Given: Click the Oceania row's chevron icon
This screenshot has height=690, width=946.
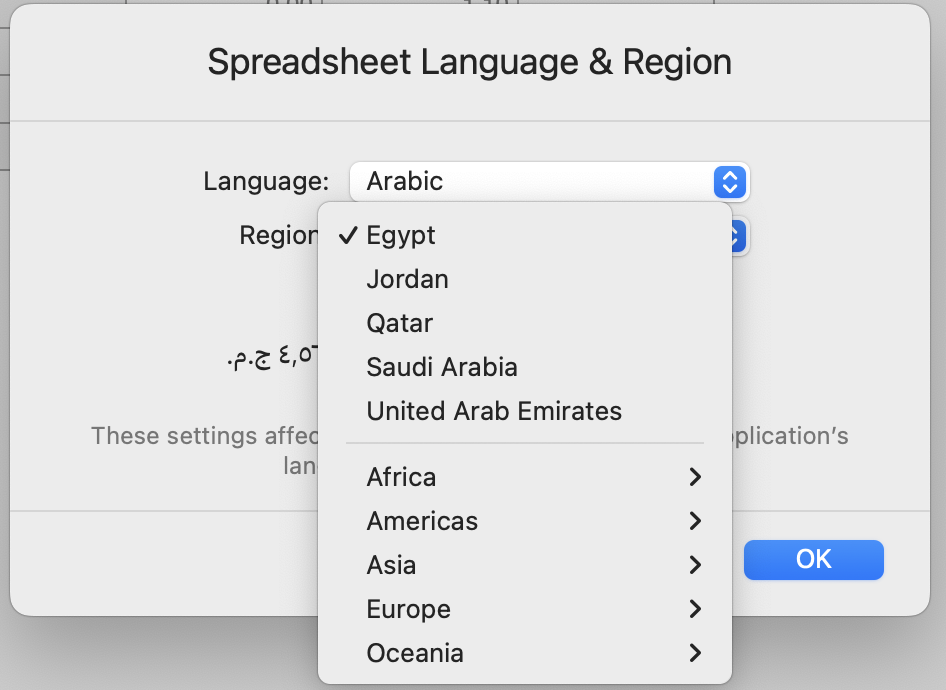Looking at the screenshot, I should point(696,653).
